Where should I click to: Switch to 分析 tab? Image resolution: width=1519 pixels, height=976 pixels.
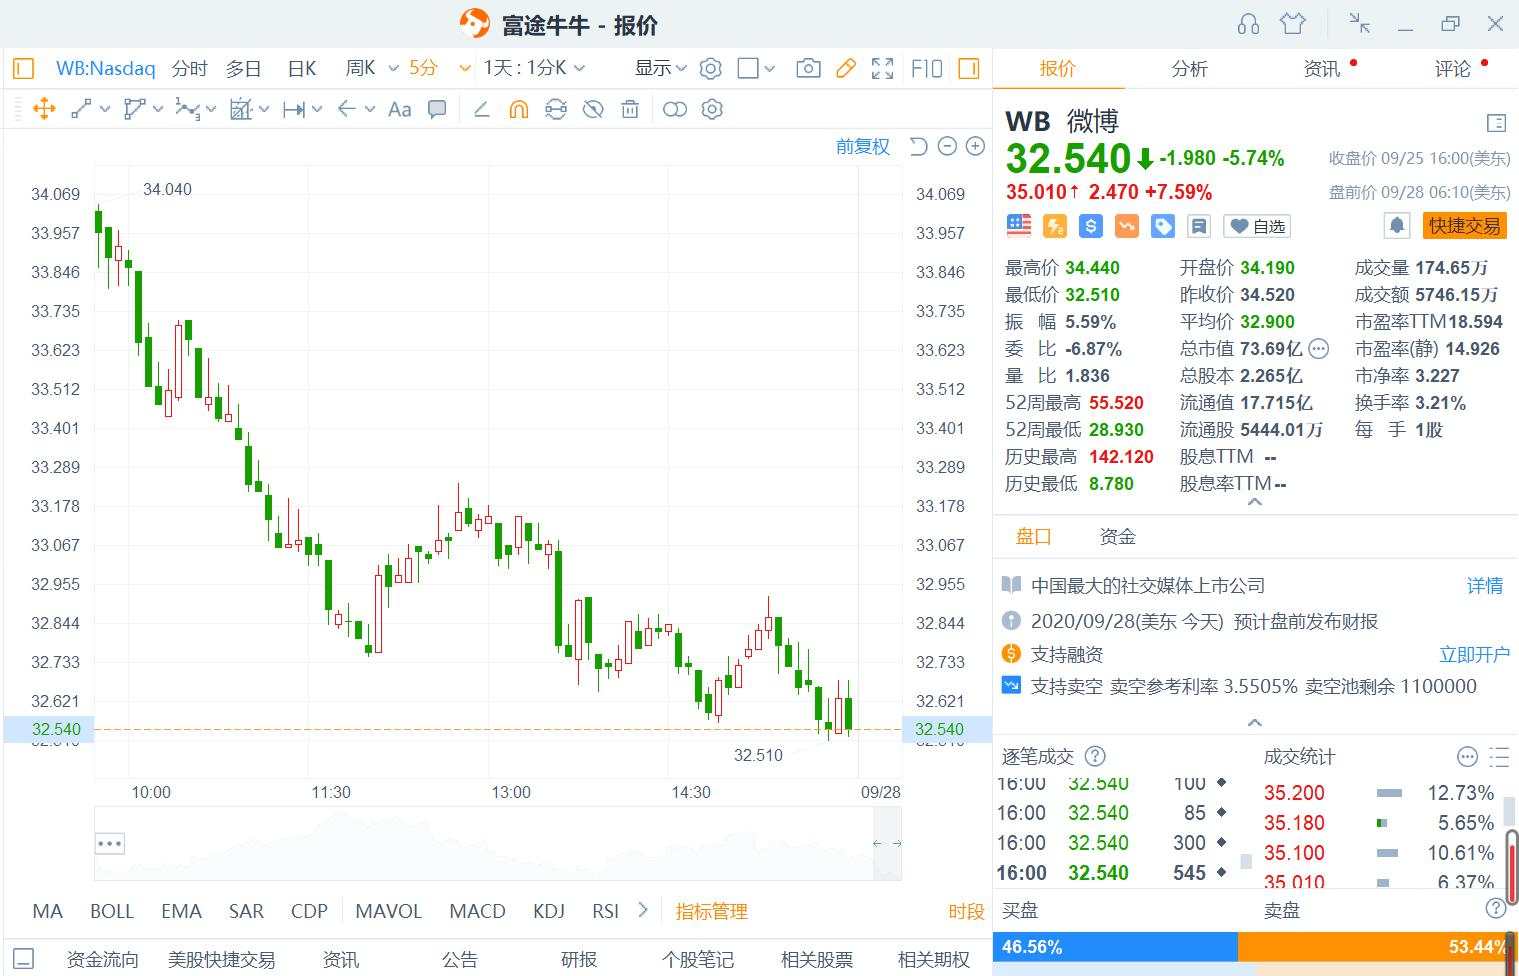click(1189, 68)
